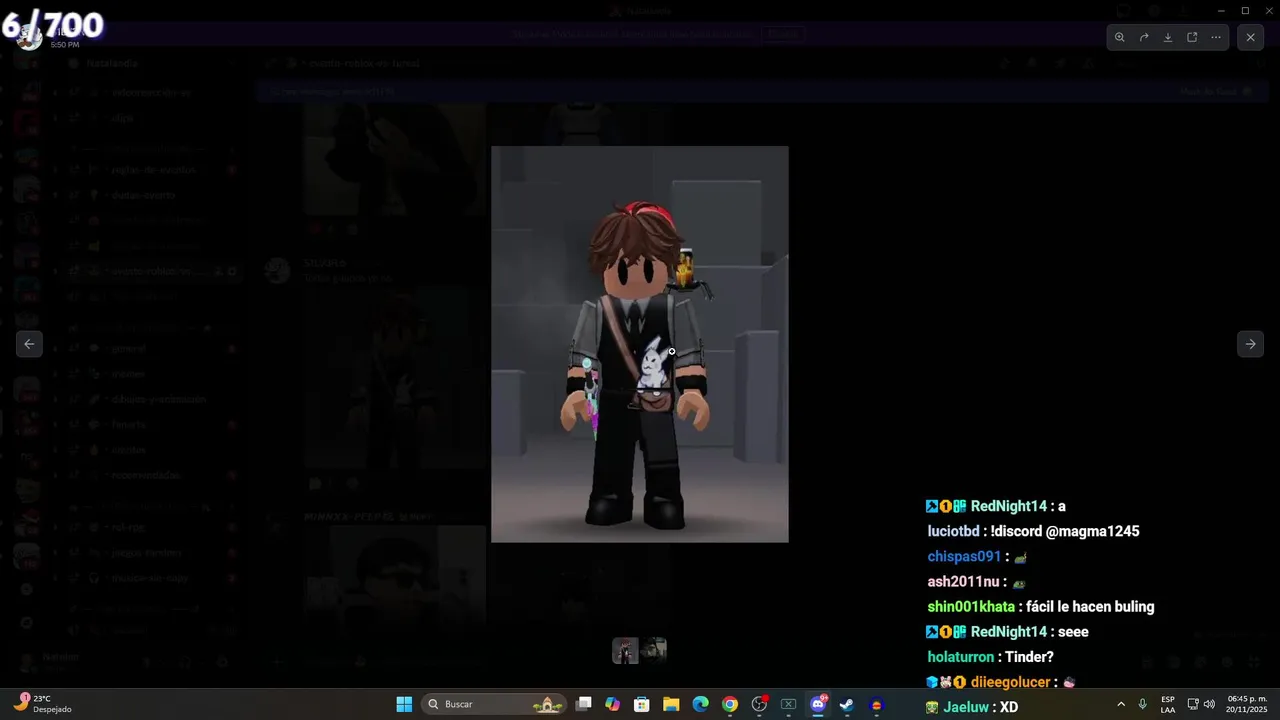Viewport: 1280px width, 720px height.
Task: Open Task View on the taskbar
Action: point(584,704)
